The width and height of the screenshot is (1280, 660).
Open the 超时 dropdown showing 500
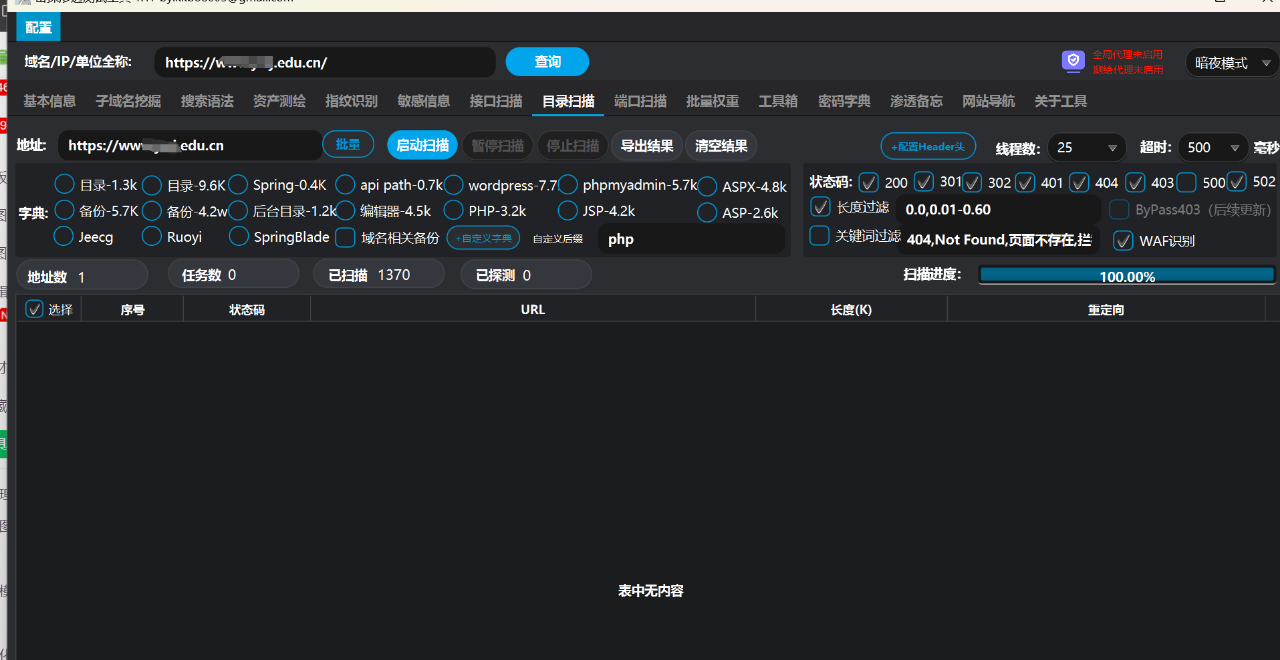[1213, 147]
